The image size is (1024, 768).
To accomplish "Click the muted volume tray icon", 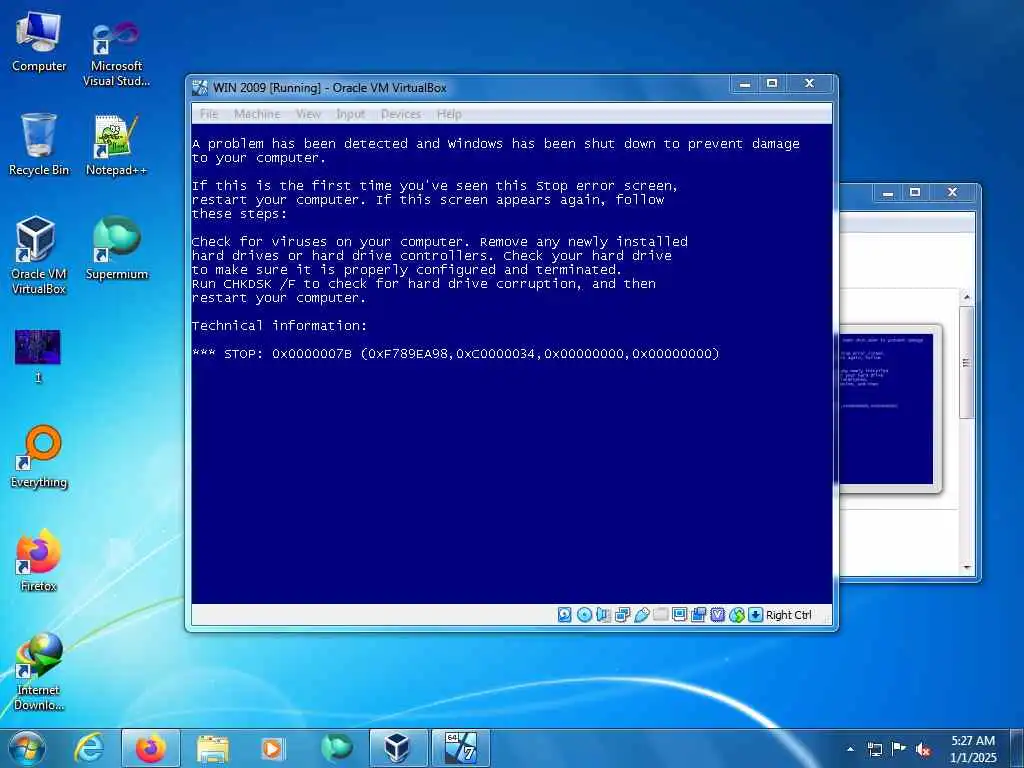I will (x=923, y=749).
